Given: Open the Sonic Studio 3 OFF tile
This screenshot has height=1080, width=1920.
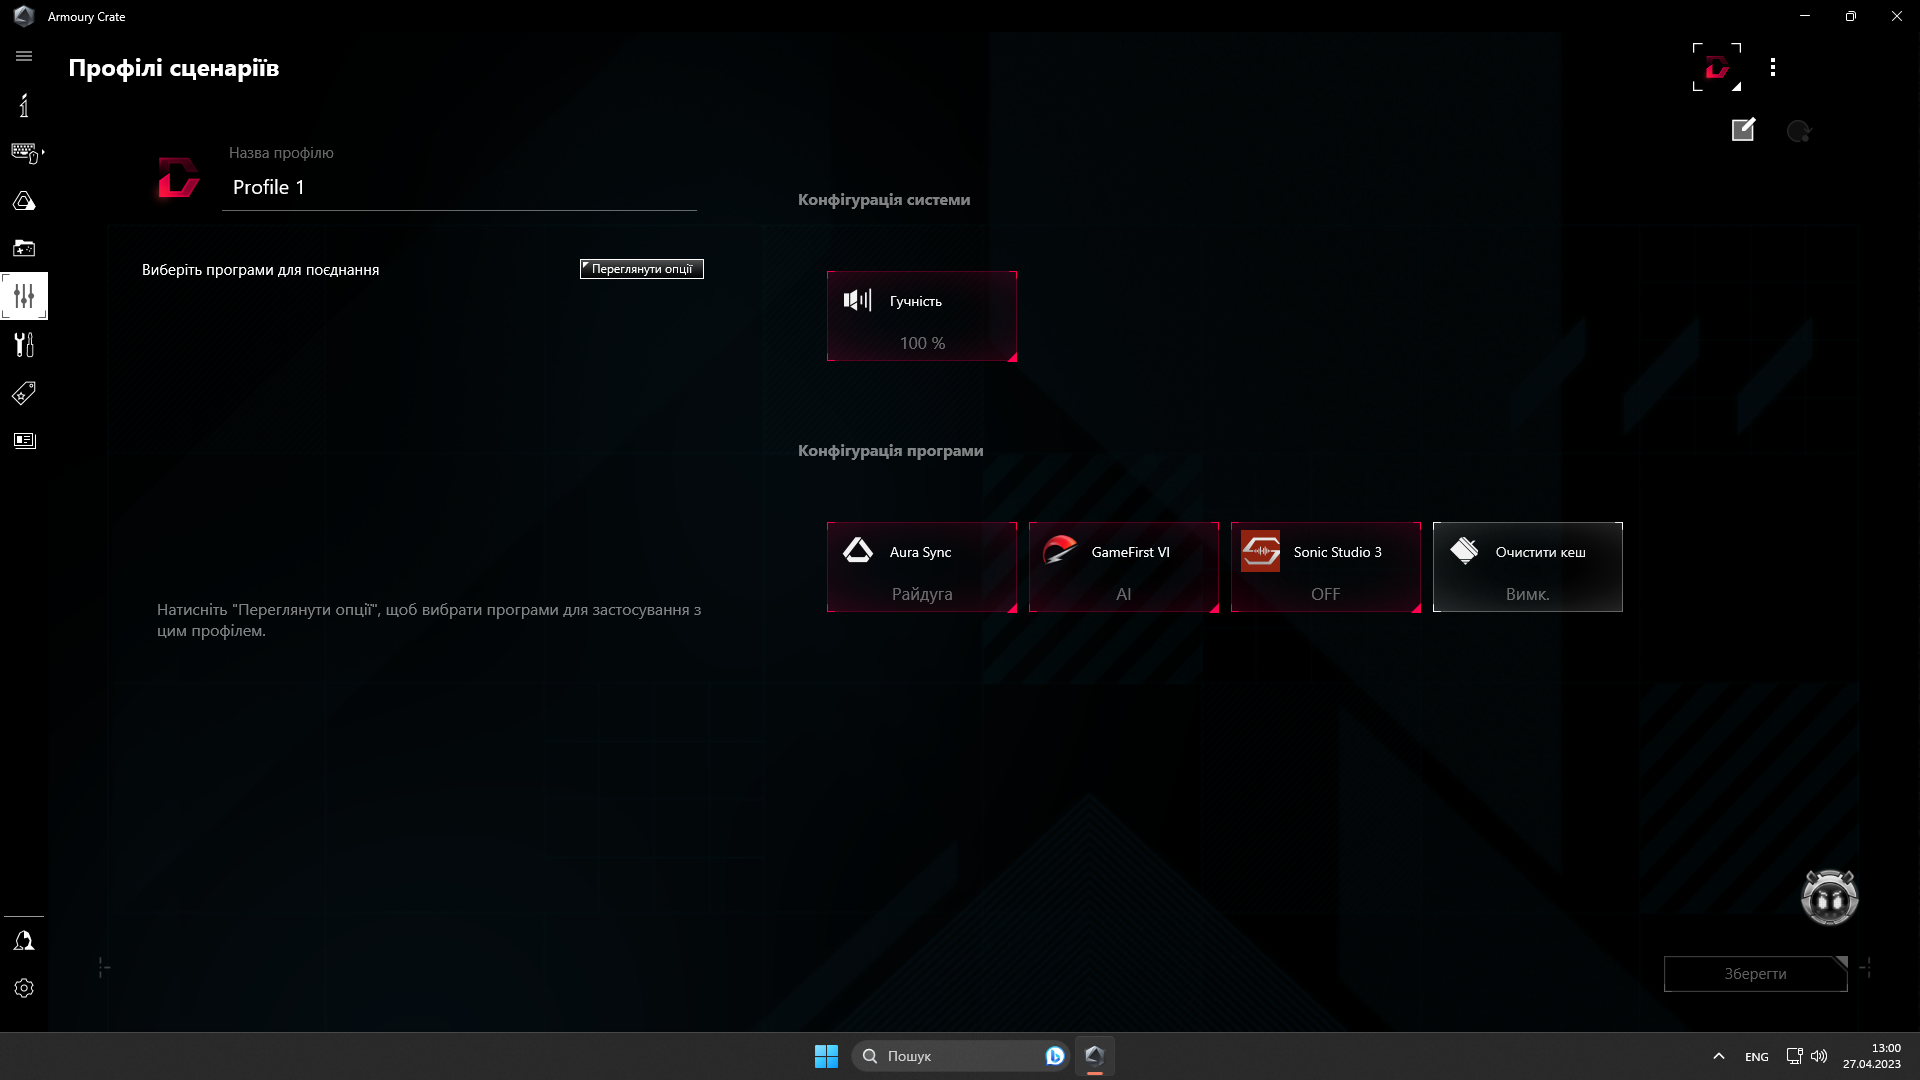Looking at the screenshot, I should (1326, 567).
